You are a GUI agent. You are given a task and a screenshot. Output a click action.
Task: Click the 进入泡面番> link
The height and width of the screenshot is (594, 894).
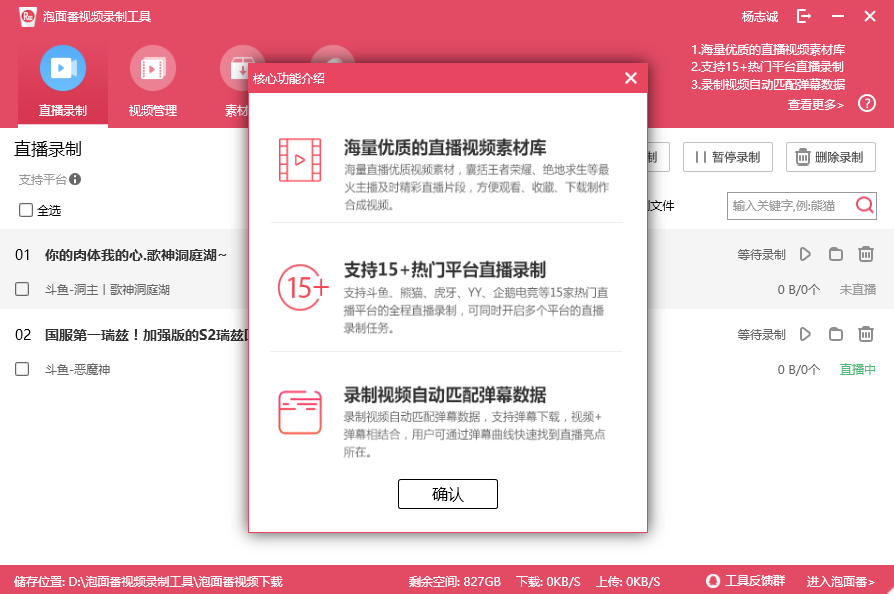[x=840, y=581]
